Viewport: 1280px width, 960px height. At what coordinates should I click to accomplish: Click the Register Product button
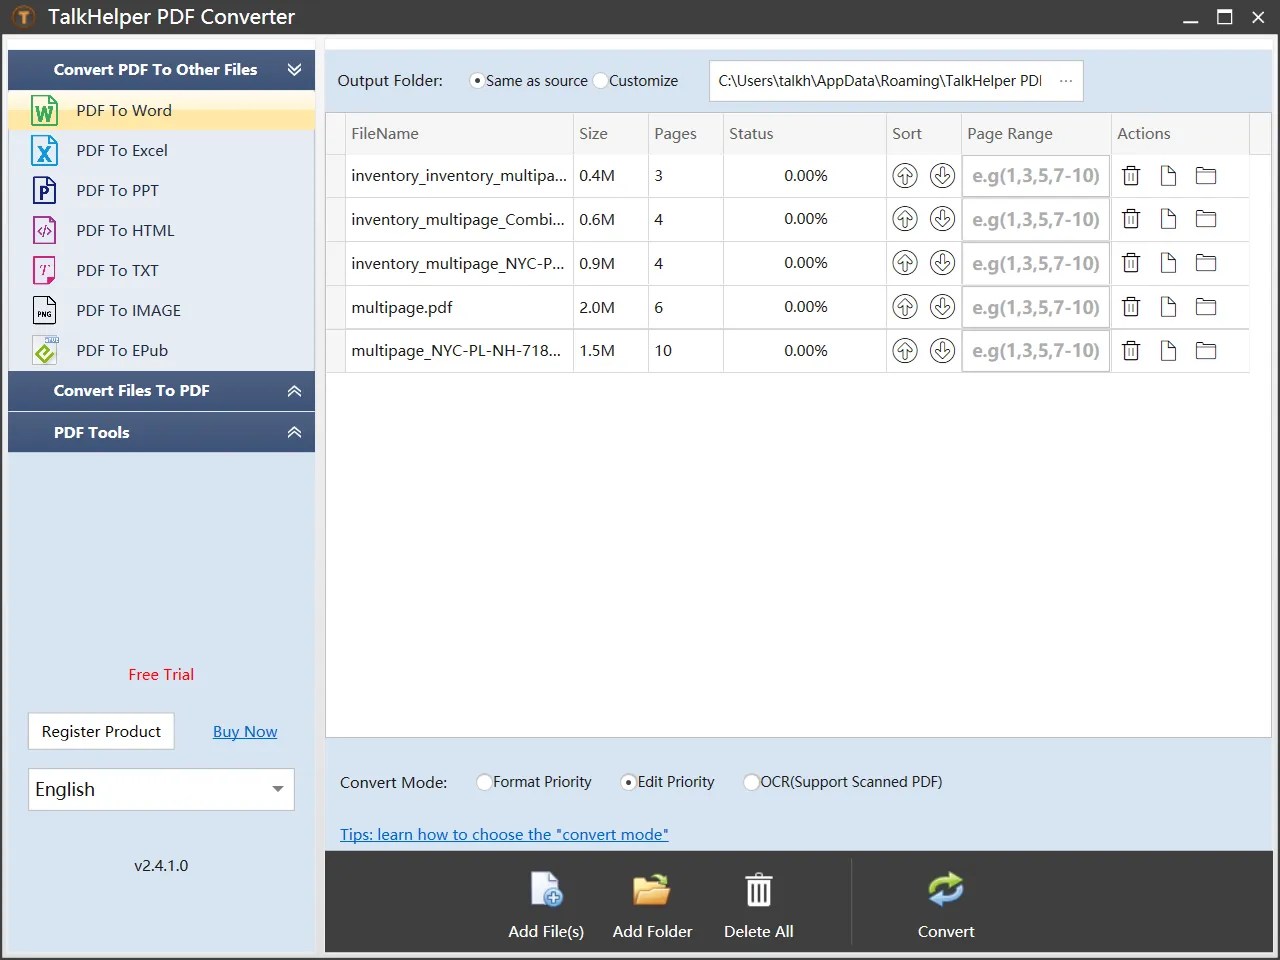[x=101, y=731]
